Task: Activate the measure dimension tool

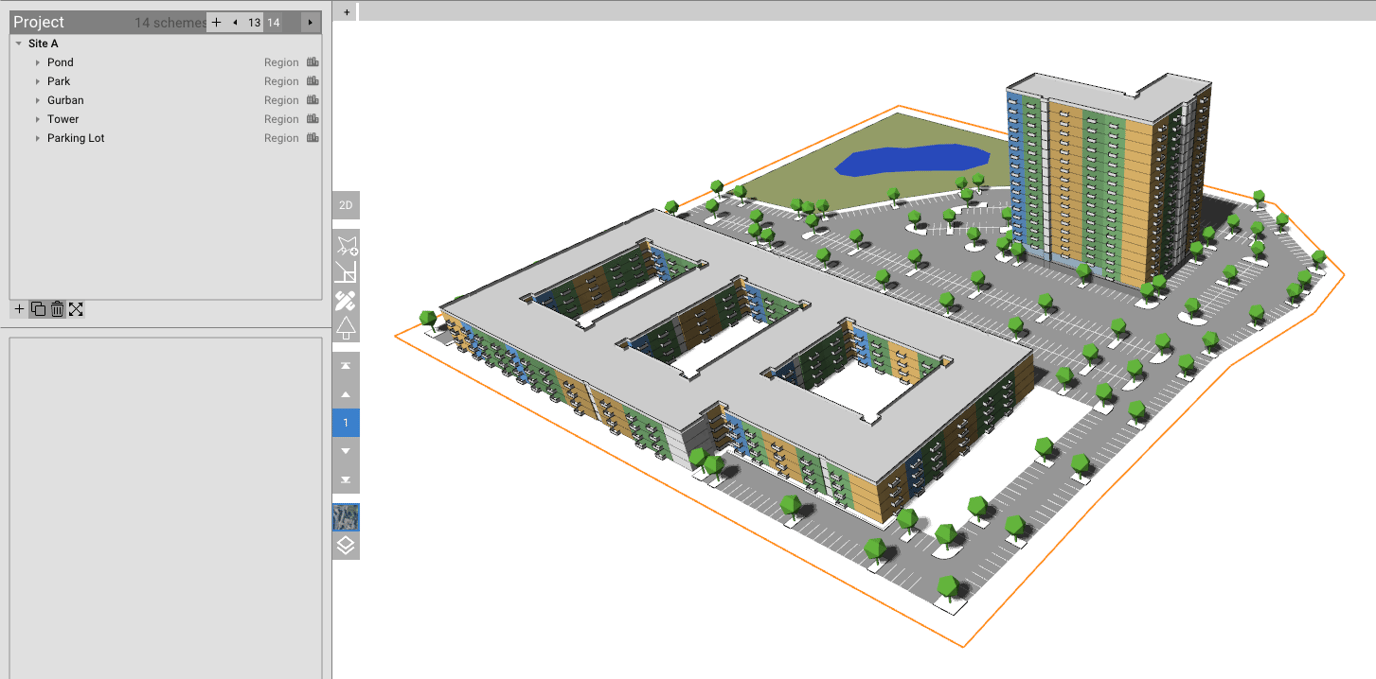Action: (346, 273)
